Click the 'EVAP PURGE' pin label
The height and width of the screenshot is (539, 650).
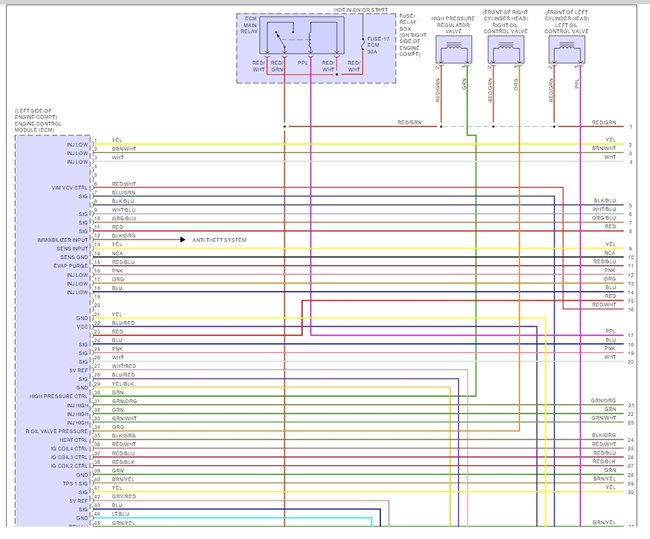(70, 266)
